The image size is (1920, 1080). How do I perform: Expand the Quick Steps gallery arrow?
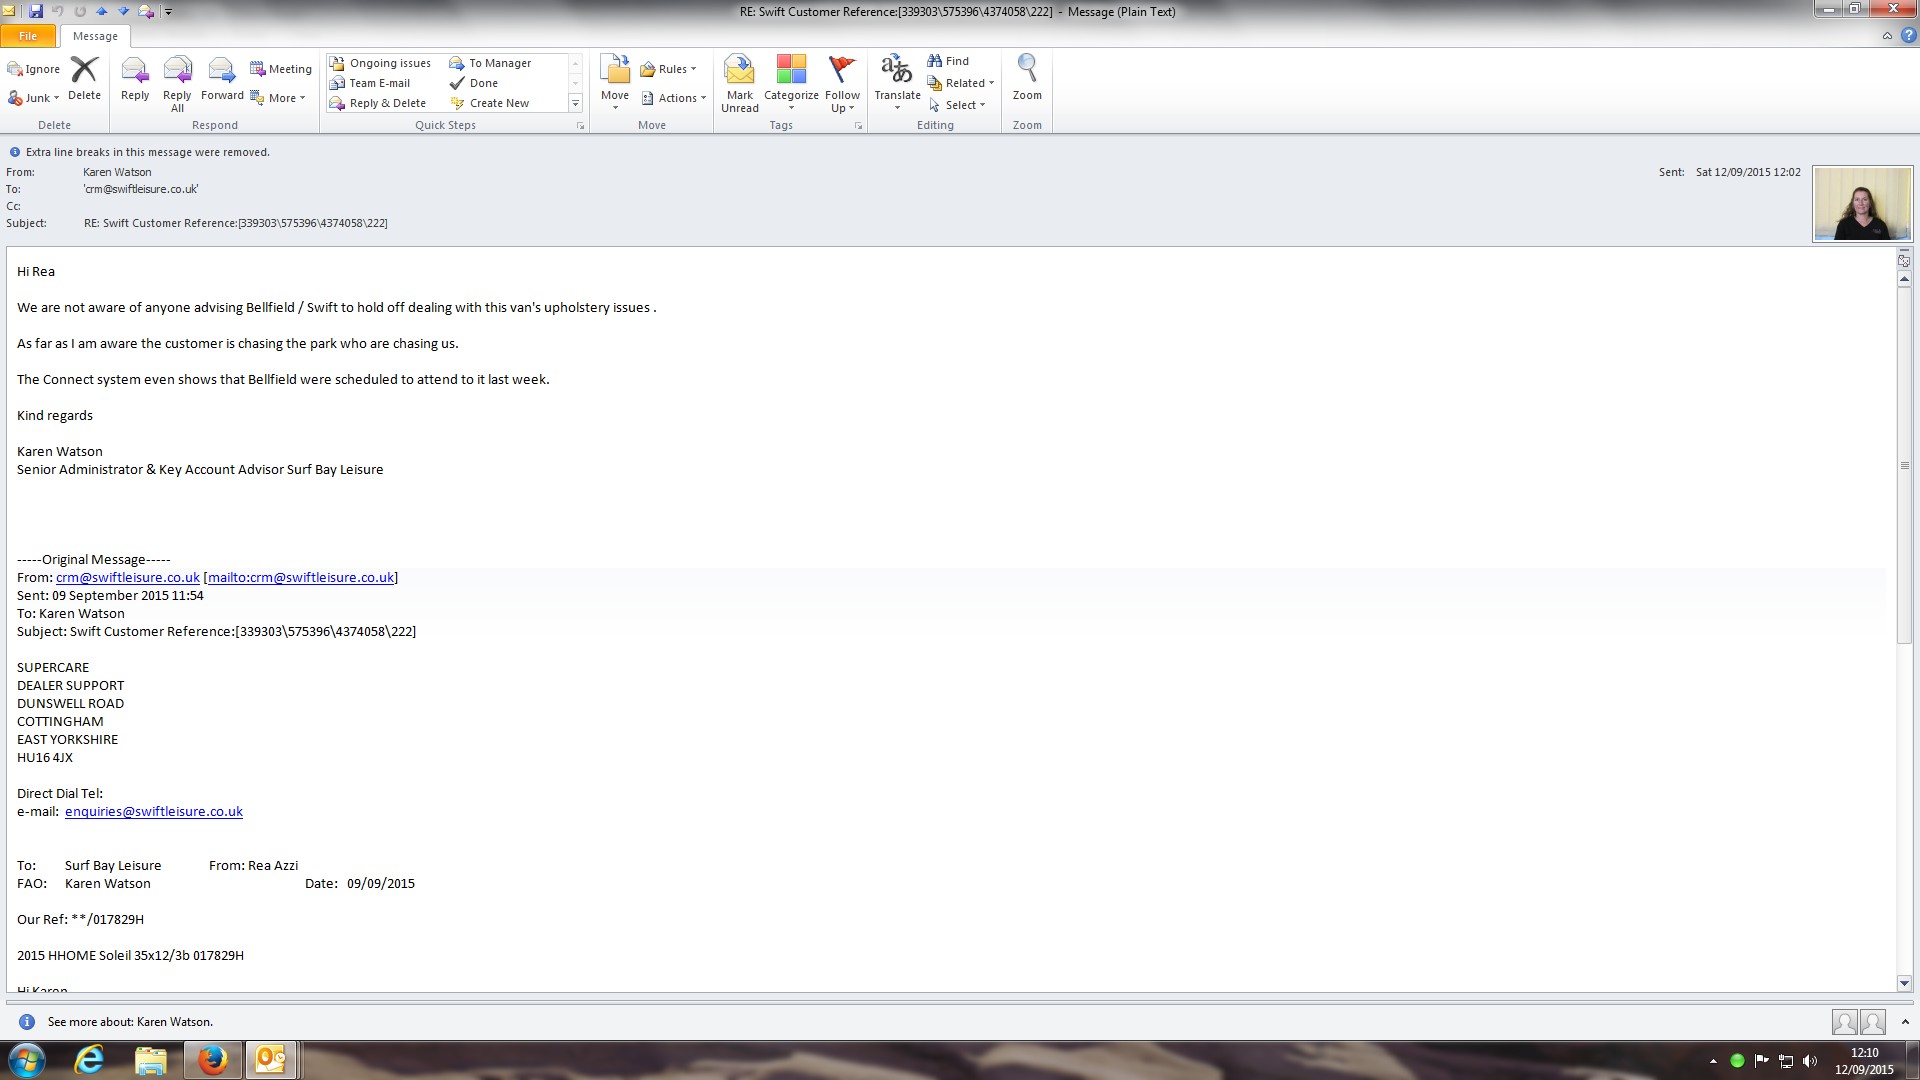tap(575, 104)
